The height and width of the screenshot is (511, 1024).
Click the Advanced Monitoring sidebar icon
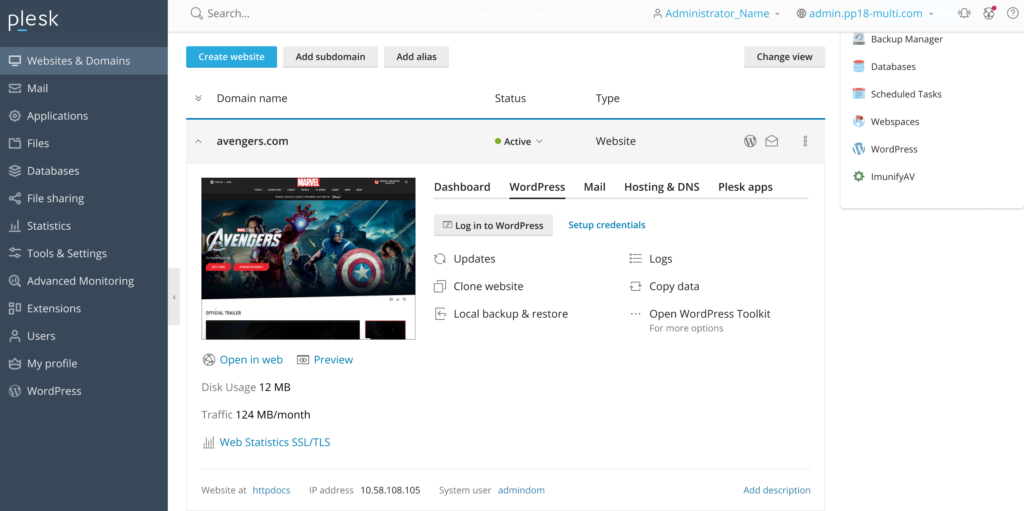coord(14,281)
